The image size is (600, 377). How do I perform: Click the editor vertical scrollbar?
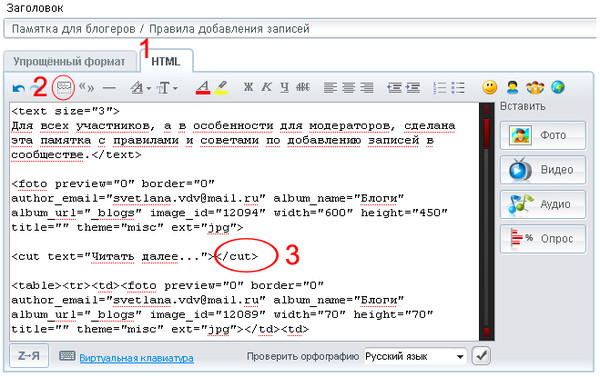pos(486,221)
